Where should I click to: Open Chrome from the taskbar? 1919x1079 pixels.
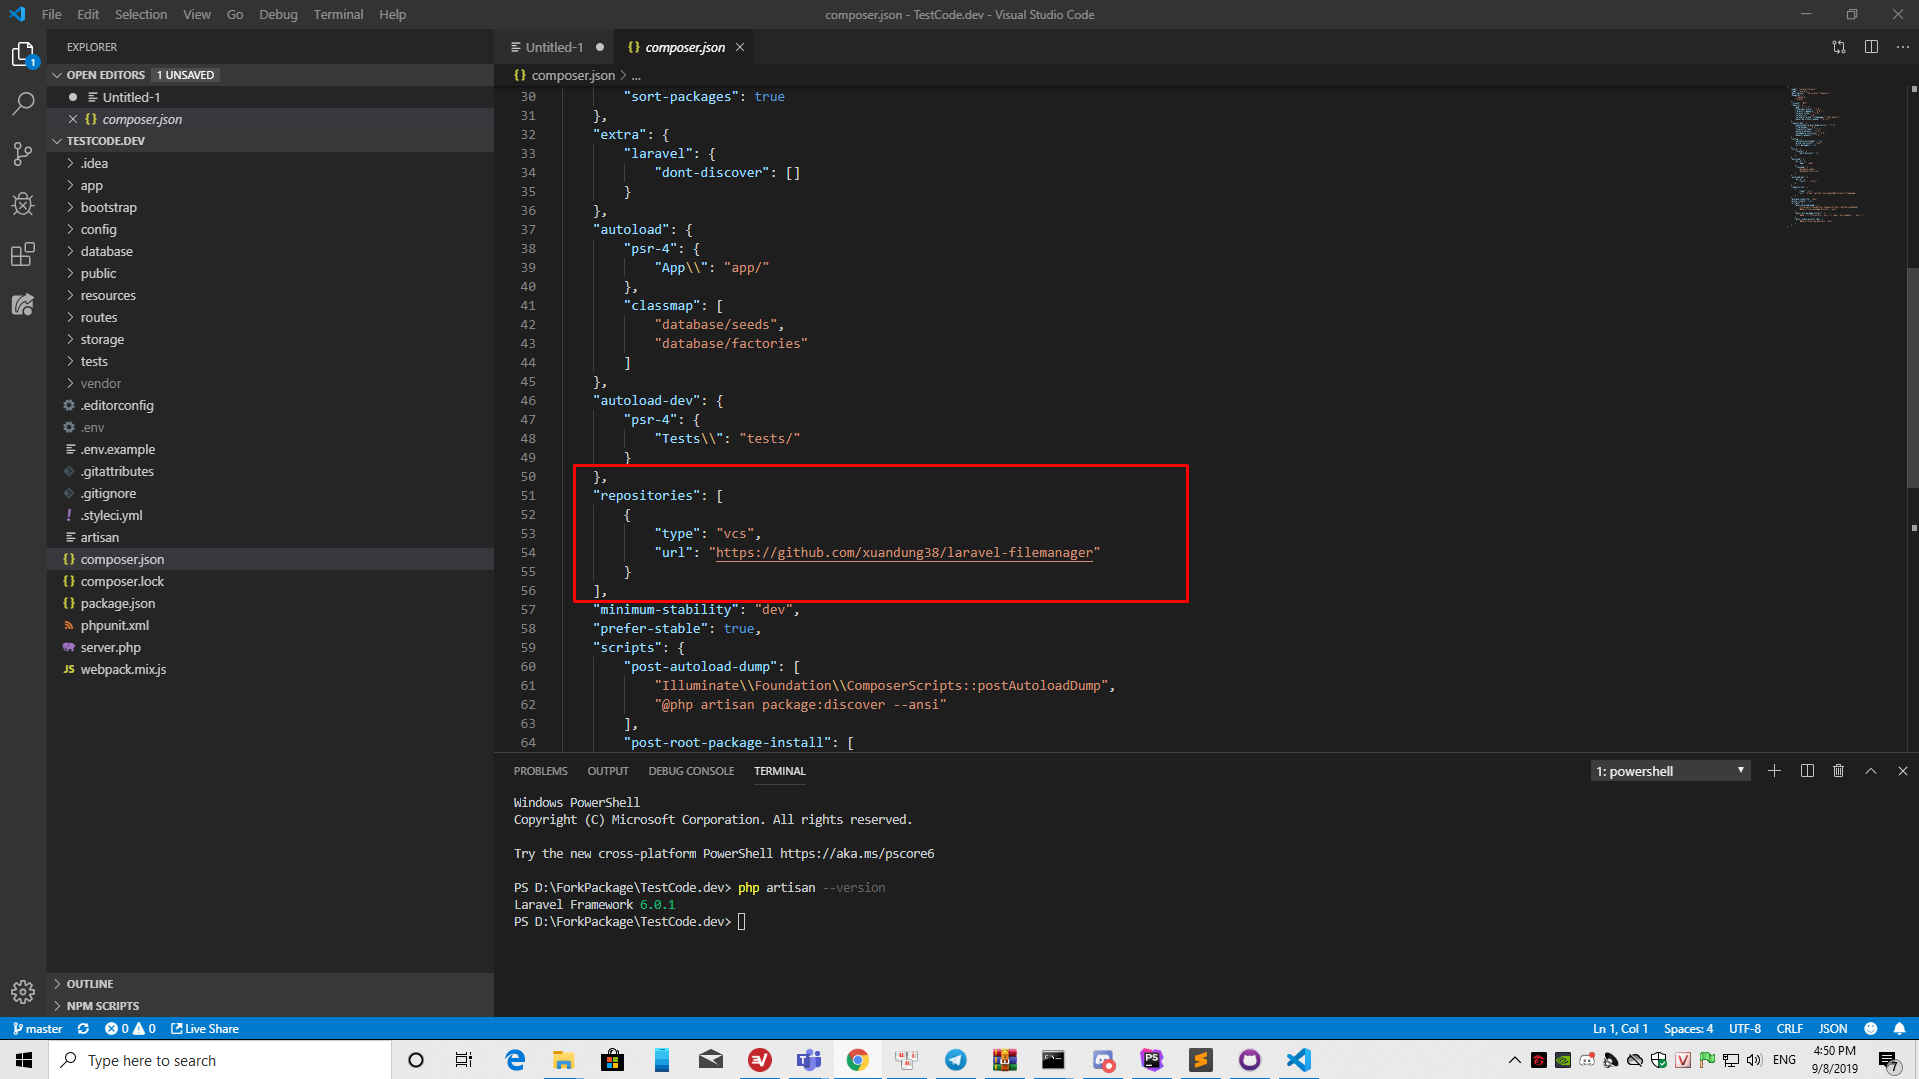(x=858, y=1060)
